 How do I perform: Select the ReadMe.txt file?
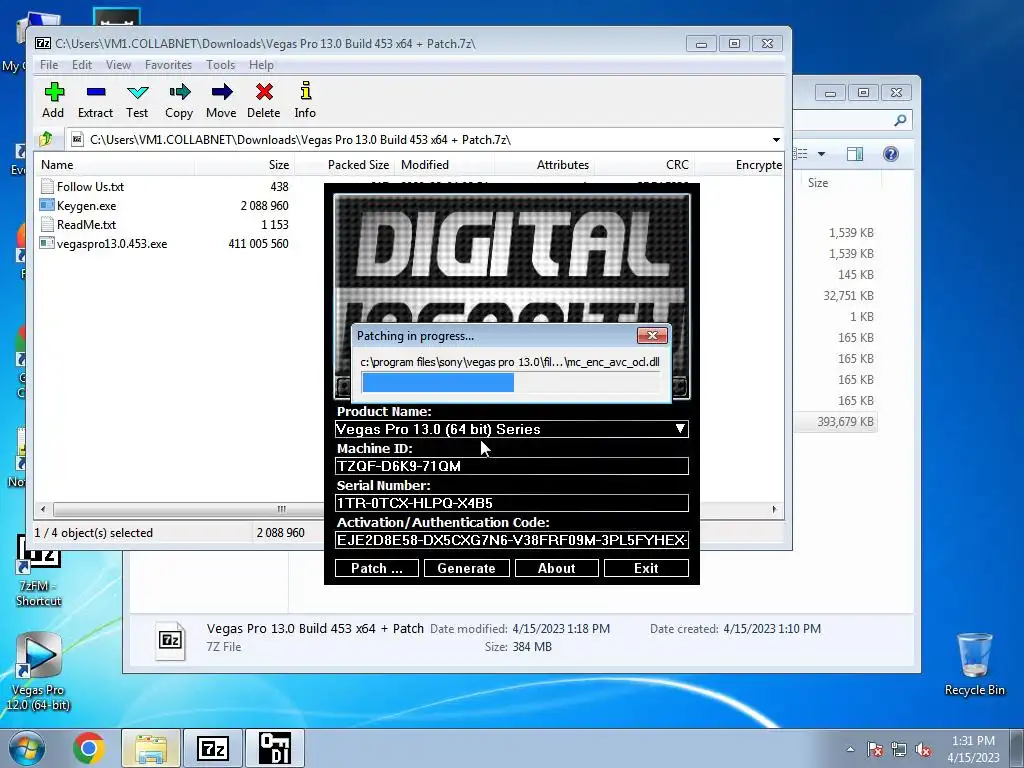click(86, 225)
